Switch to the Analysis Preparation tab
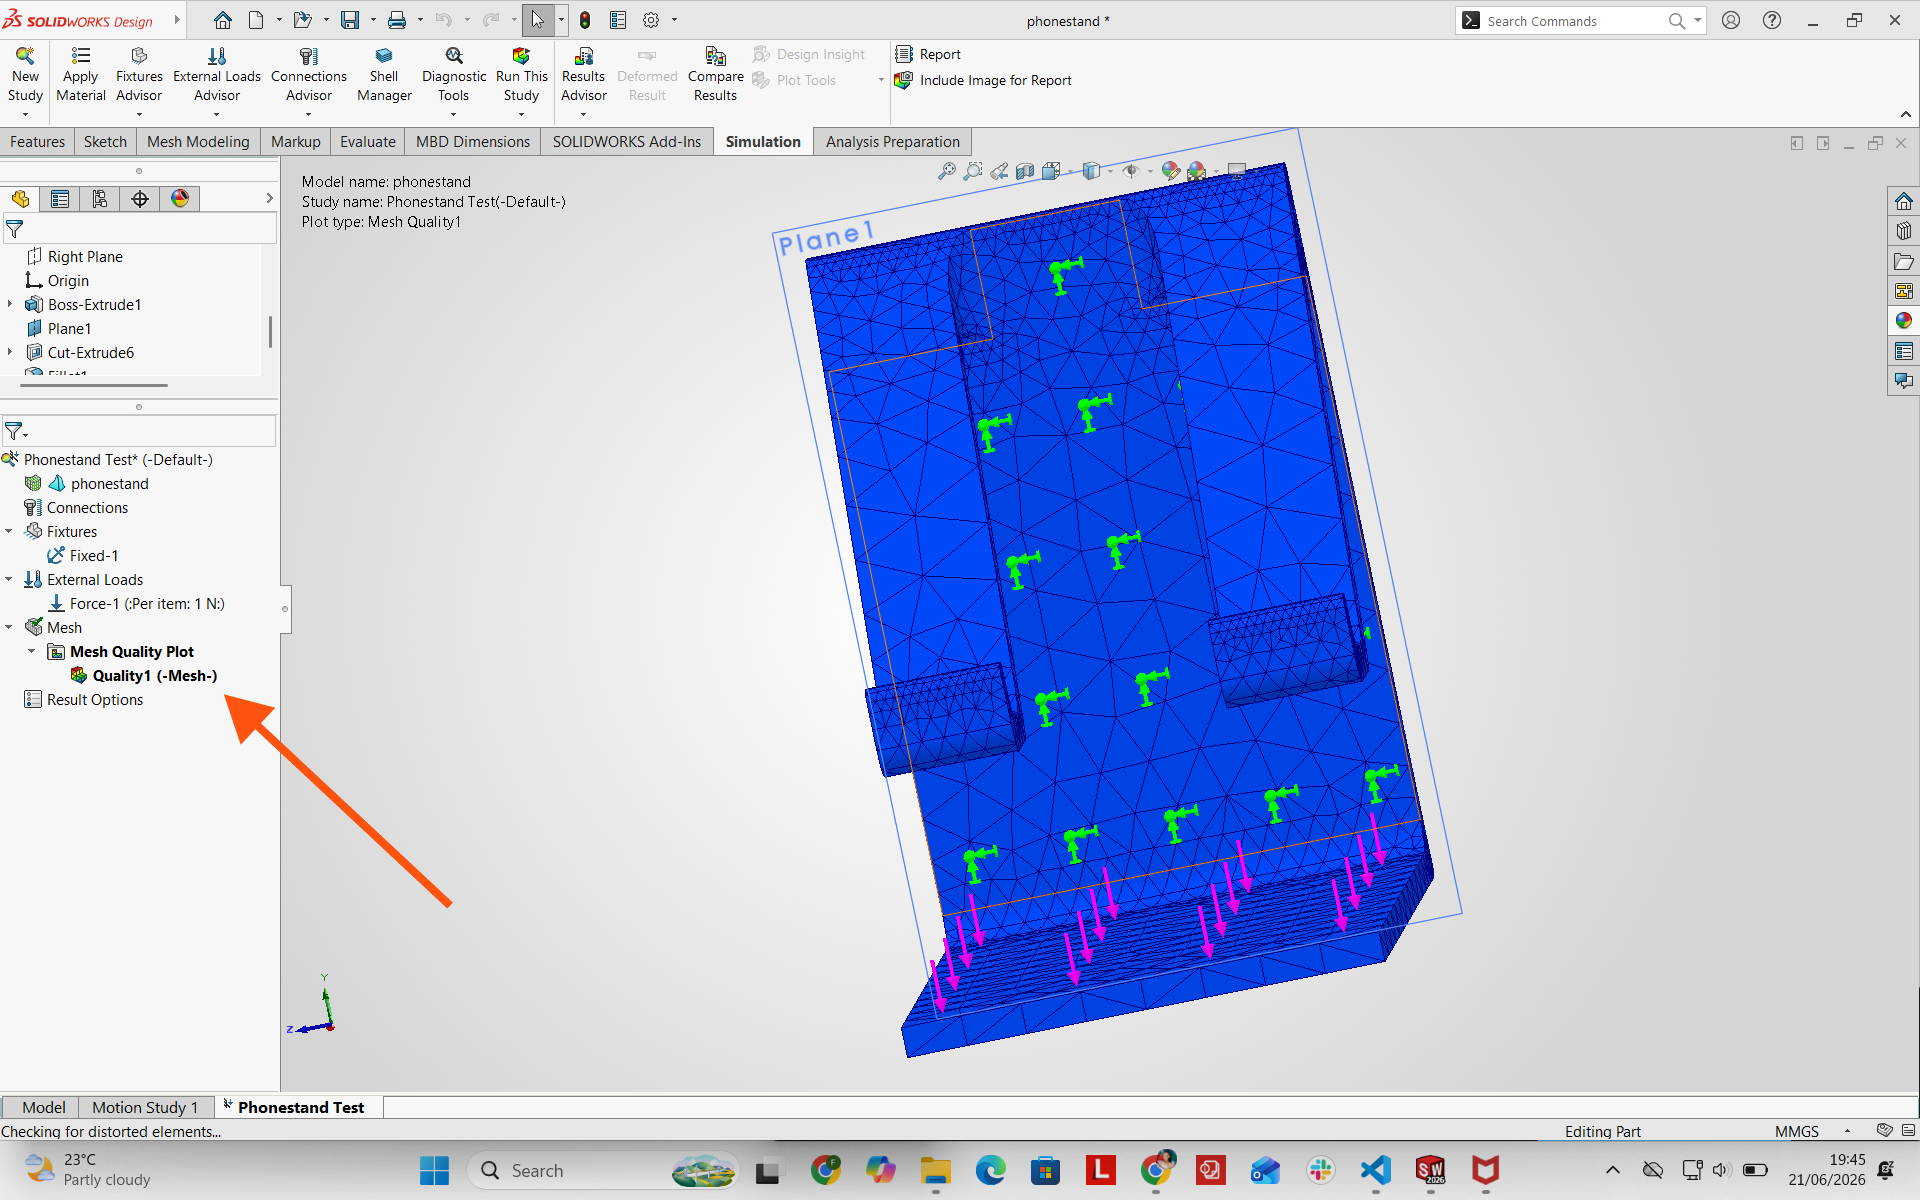This screenshot has width=1920, height=1200. point(892,142)
